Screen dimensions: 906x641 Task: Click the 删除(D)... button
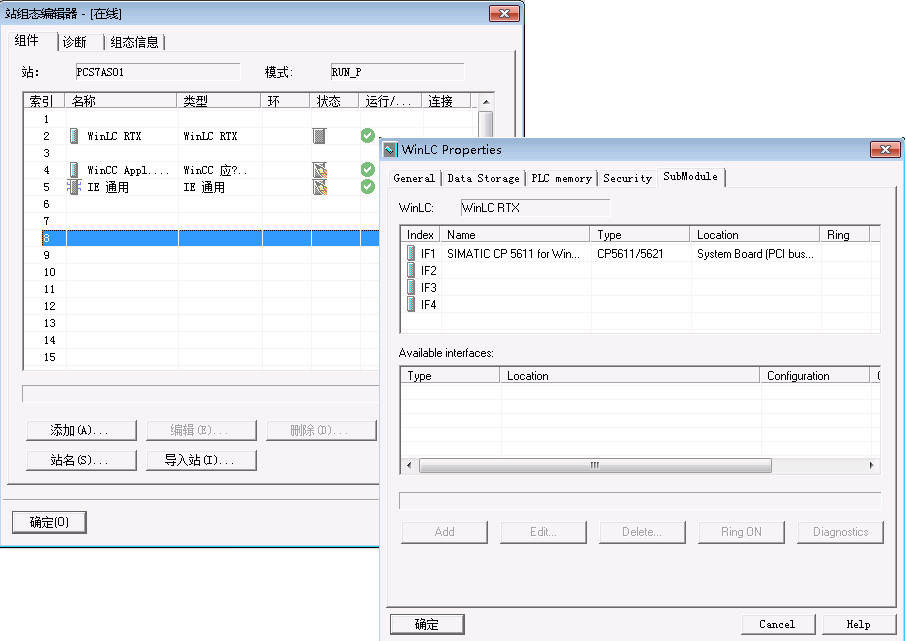[321, 430]
